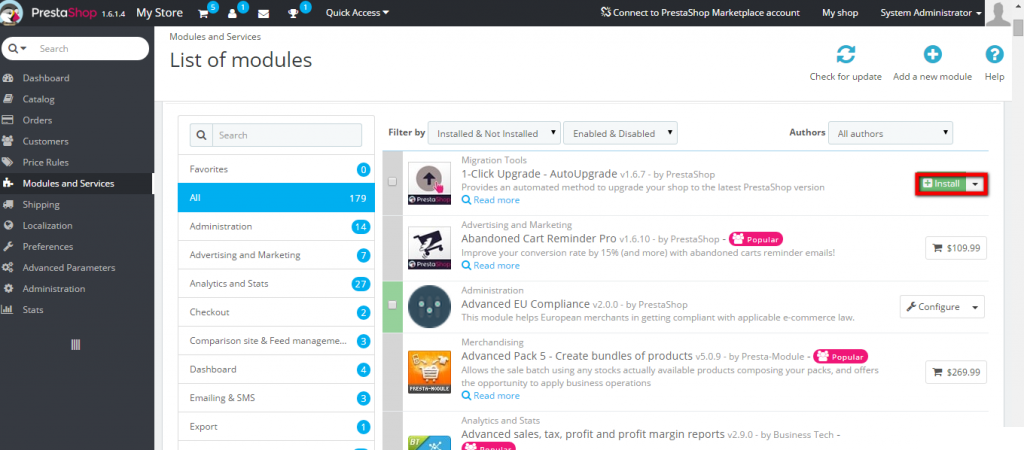Screen dimensions: 1024x450
Task: Select the Favorites category
Action: [x=276, y=169]
